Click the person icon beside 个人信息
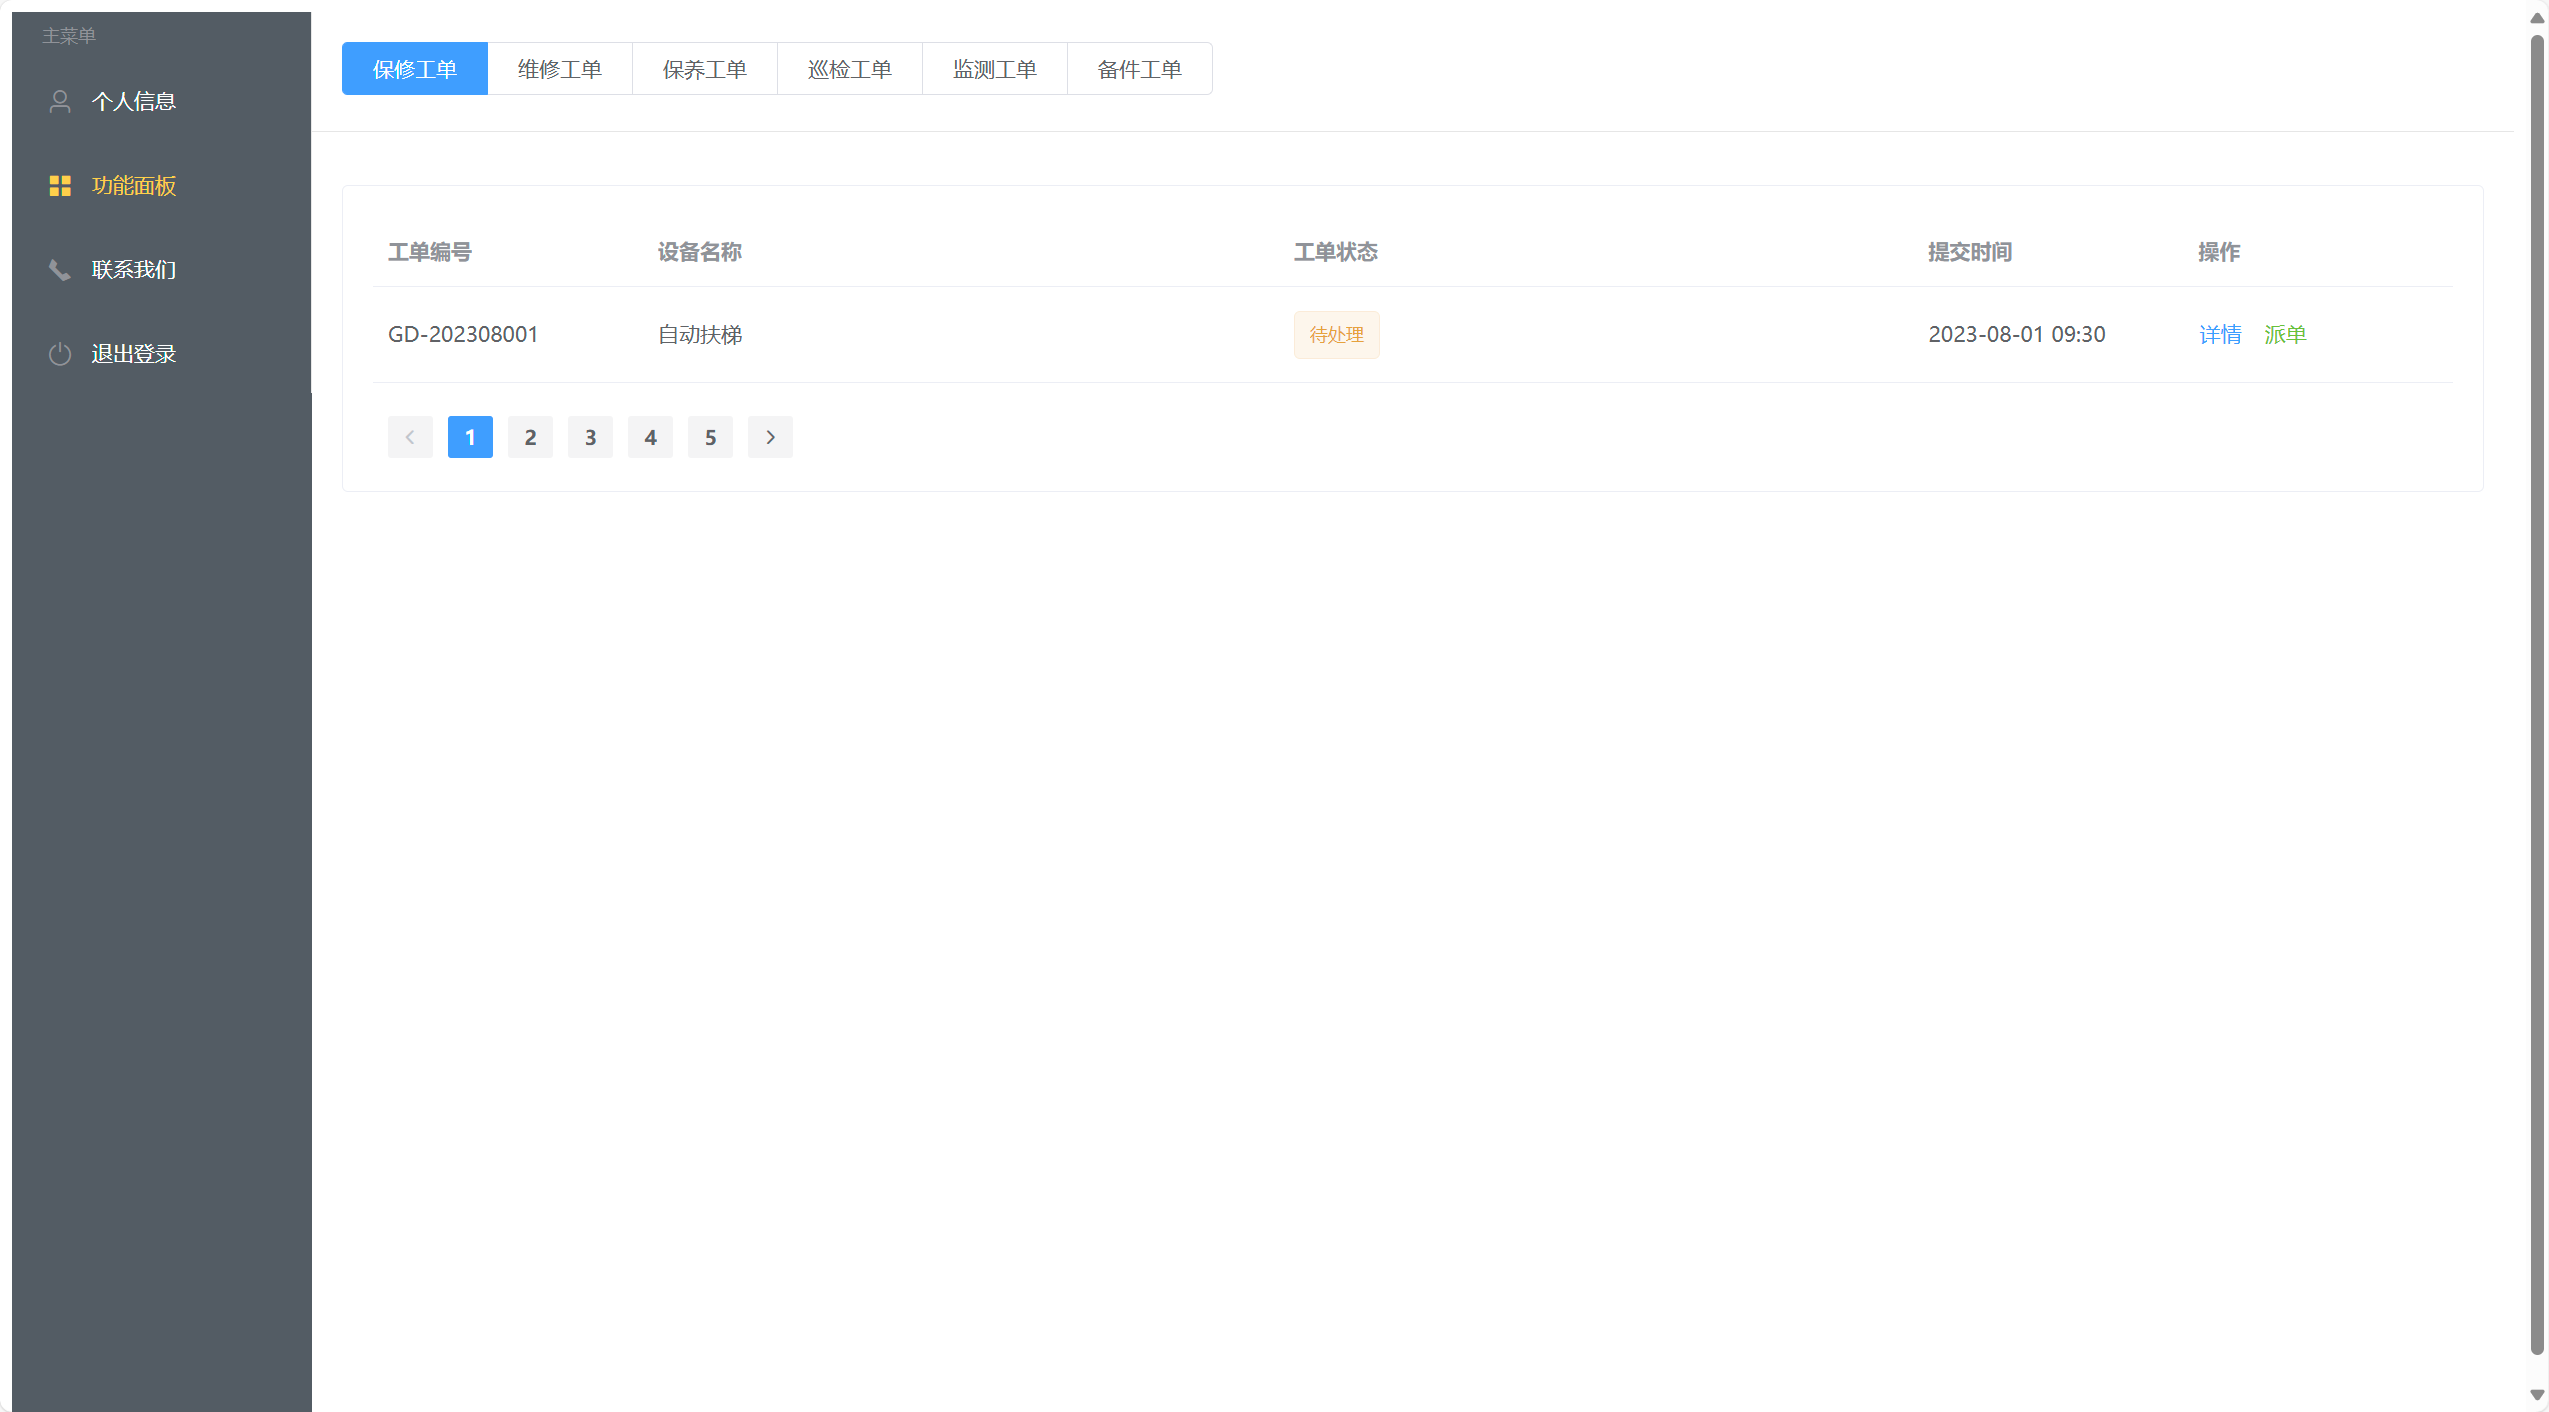Viewport: 2549px width, 1412px height. (60, 101)
